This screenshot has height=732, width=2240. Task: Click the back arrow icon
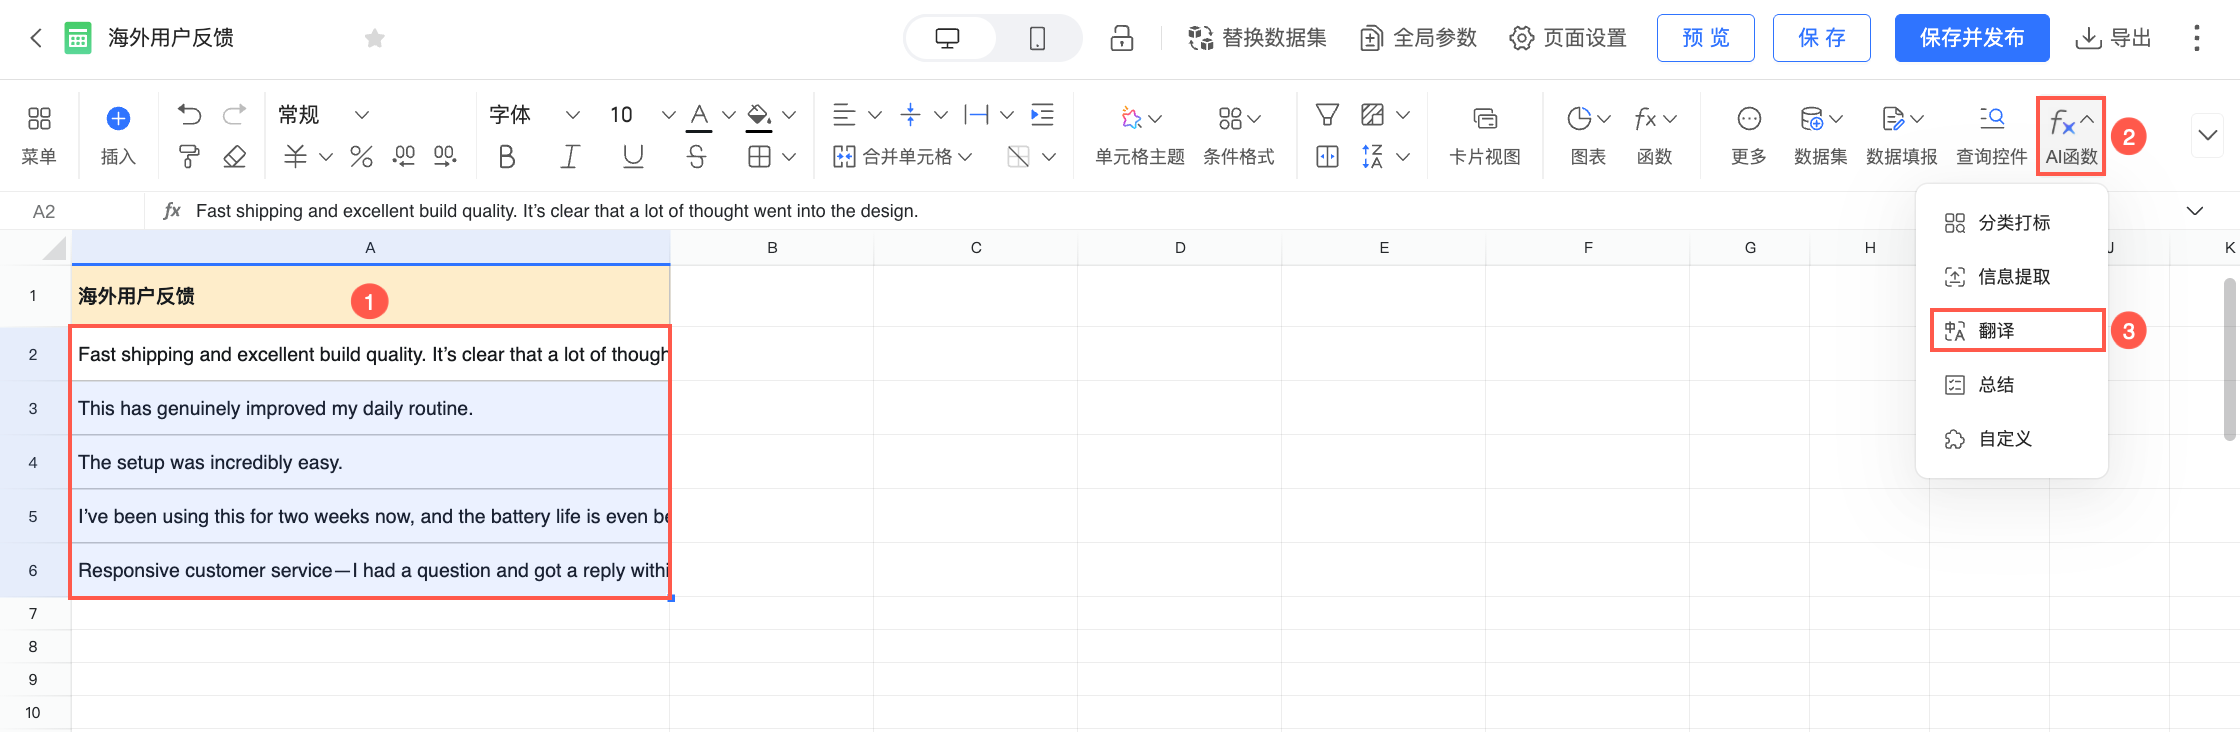click(36, 38)
